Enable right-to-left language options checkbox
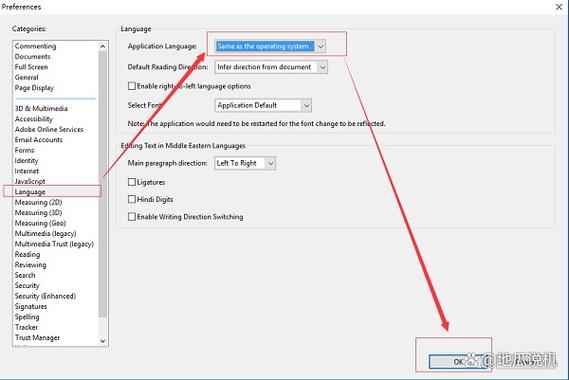This screenshot has width=569, height=380. click(x=132, y=86)
